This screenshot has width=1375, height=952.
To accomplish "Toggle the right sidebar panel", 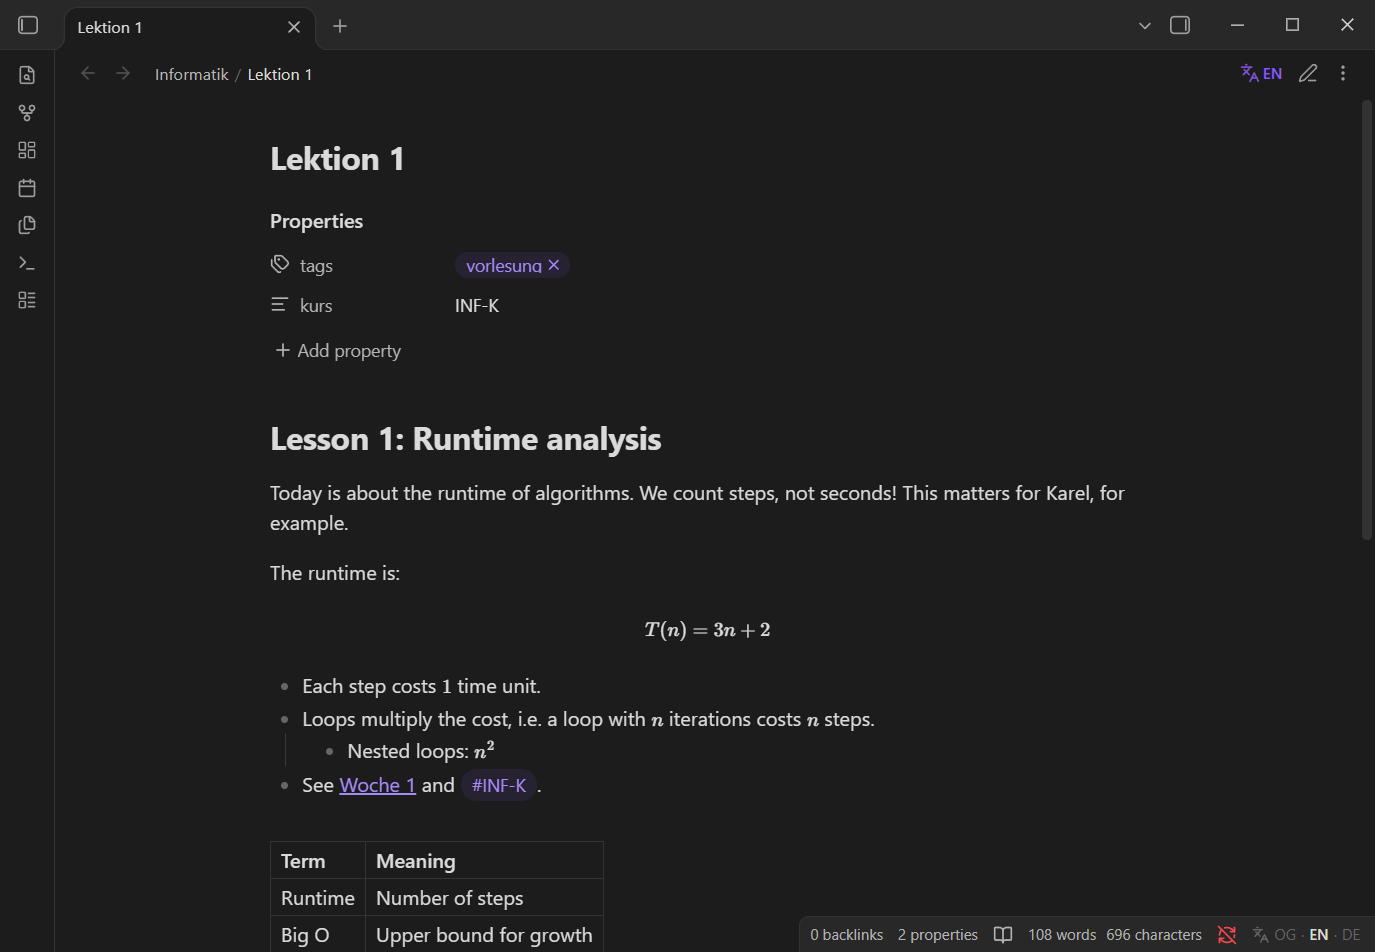I will point(1180,25).
